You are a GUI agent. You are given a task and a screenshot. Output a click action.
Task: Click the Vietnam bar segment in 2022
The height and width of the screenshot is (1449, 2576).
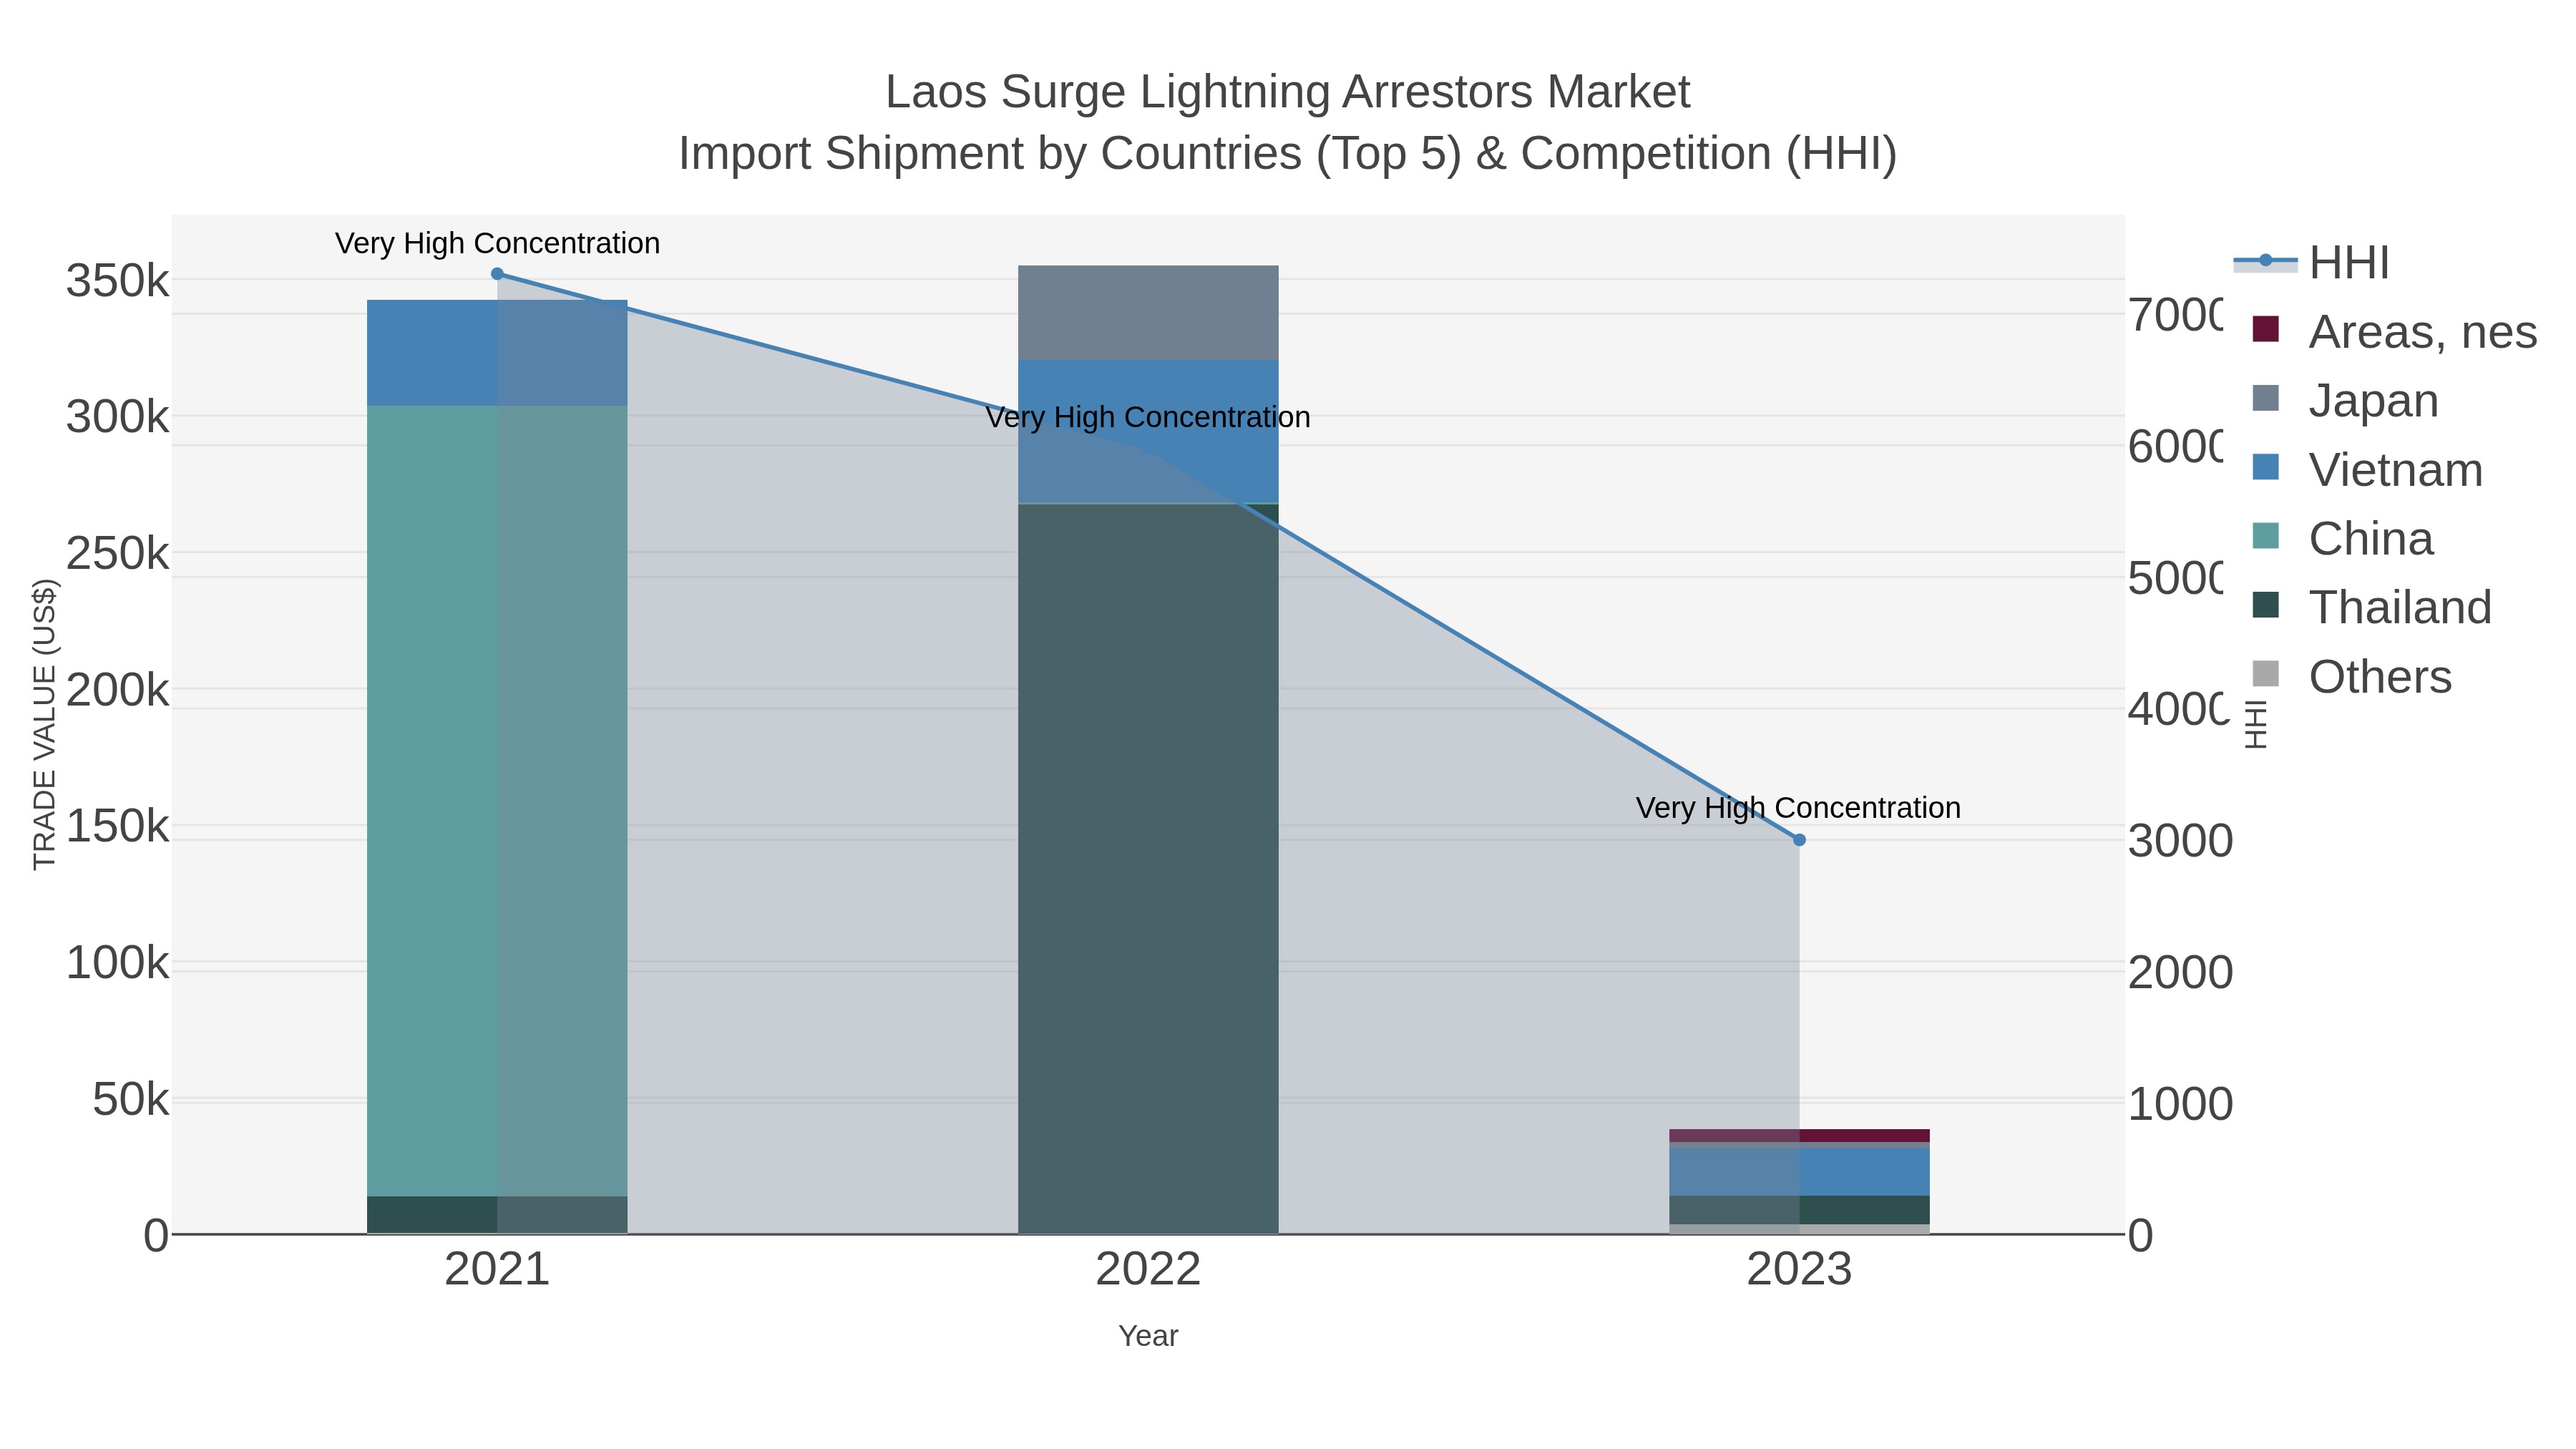click(x=1148, y=431)
